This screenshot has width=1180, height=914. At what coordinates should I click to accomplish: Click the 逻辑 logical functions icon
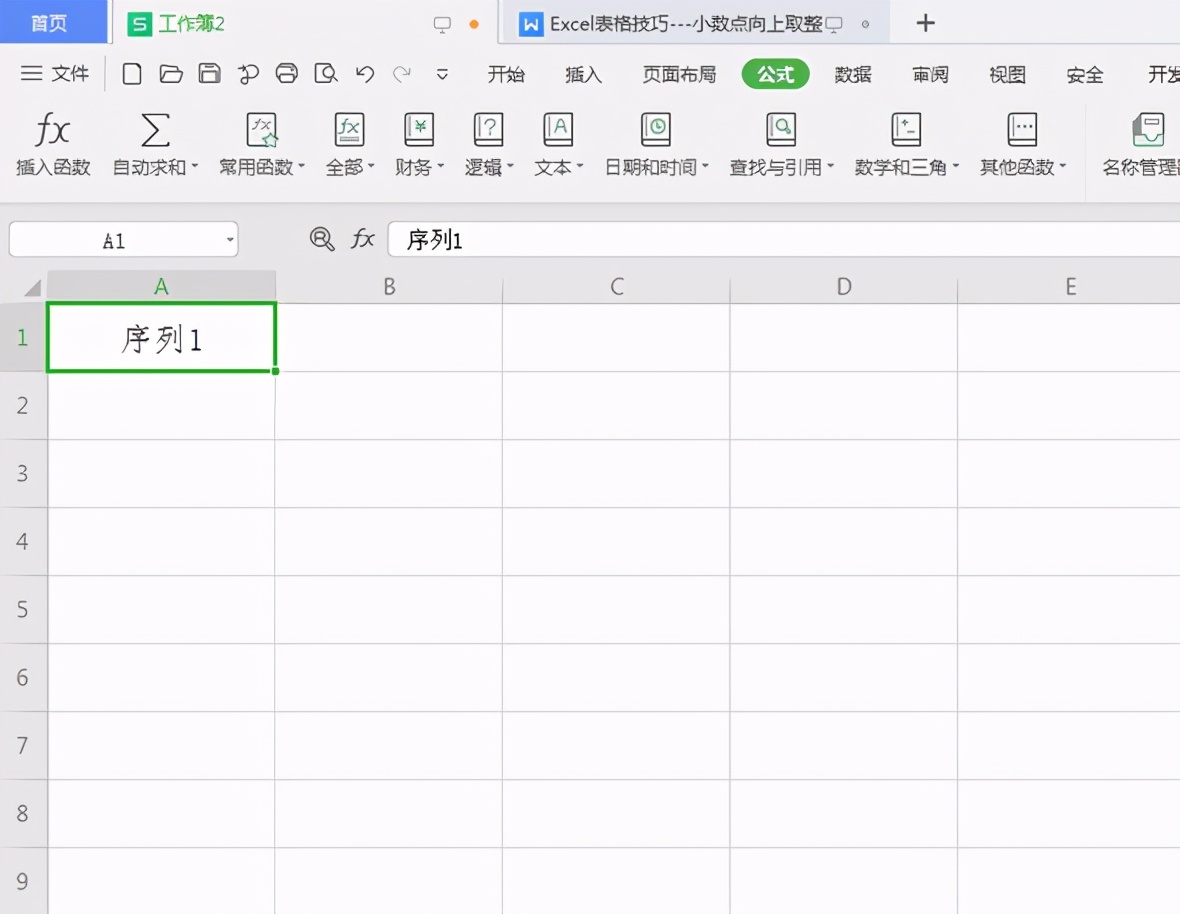488,129
